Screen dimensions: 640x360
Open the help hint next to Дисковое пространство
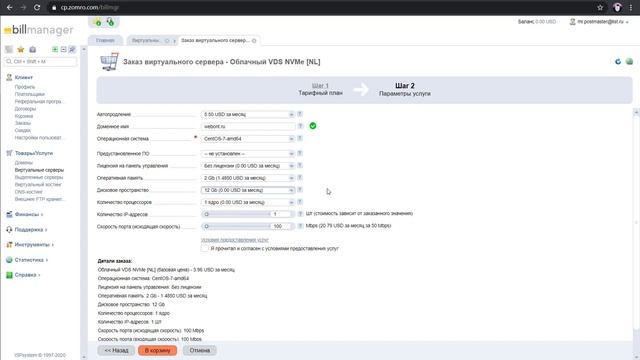coord(300,190)
